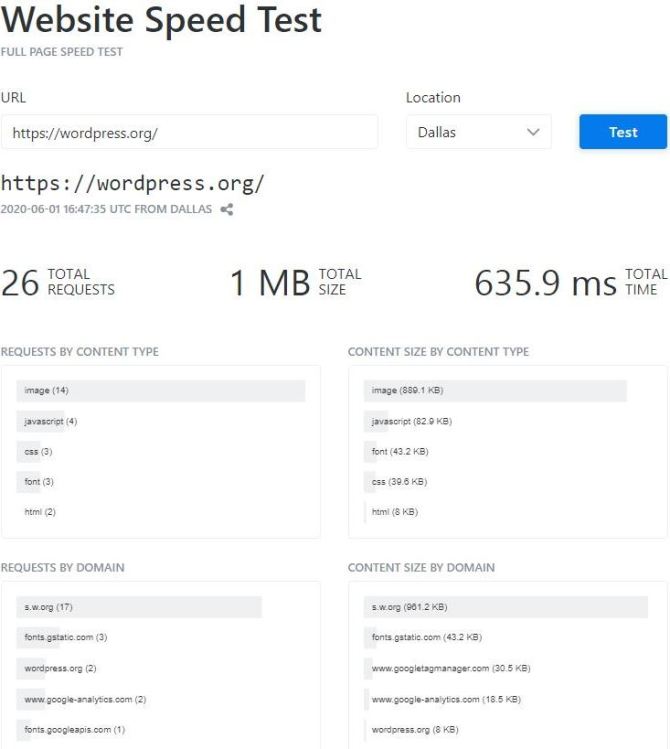
Task: Select the image (889.1 KB) size bar
Action: [495, 391]
